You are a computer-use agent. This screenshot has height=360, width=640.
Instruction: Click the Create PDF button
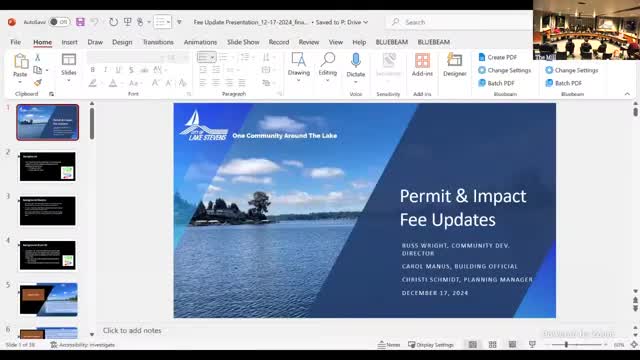pyautogui.click(x=498, y=57)
